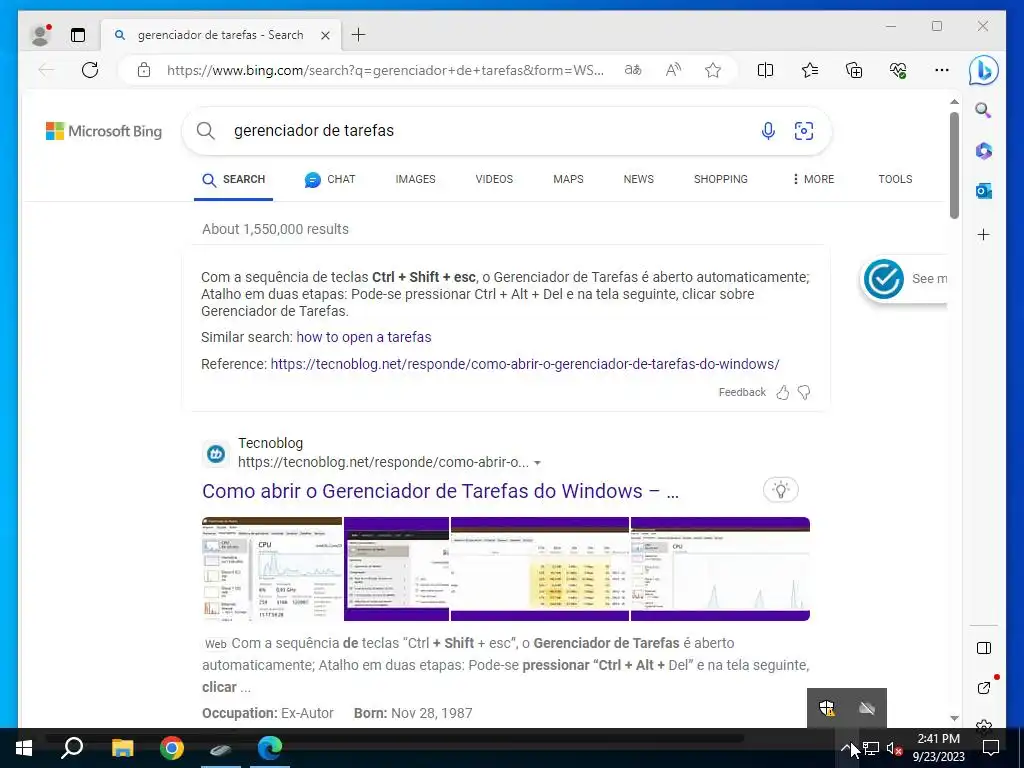
Task: Switch to NEWS results
Action: click(x=639, y=179)
